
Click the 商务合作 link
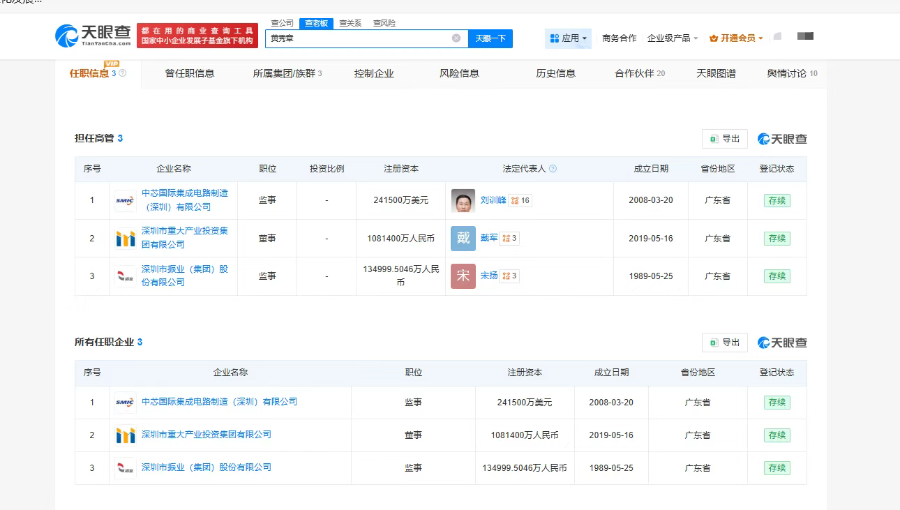pyautogui.click(x=619, y=38)
